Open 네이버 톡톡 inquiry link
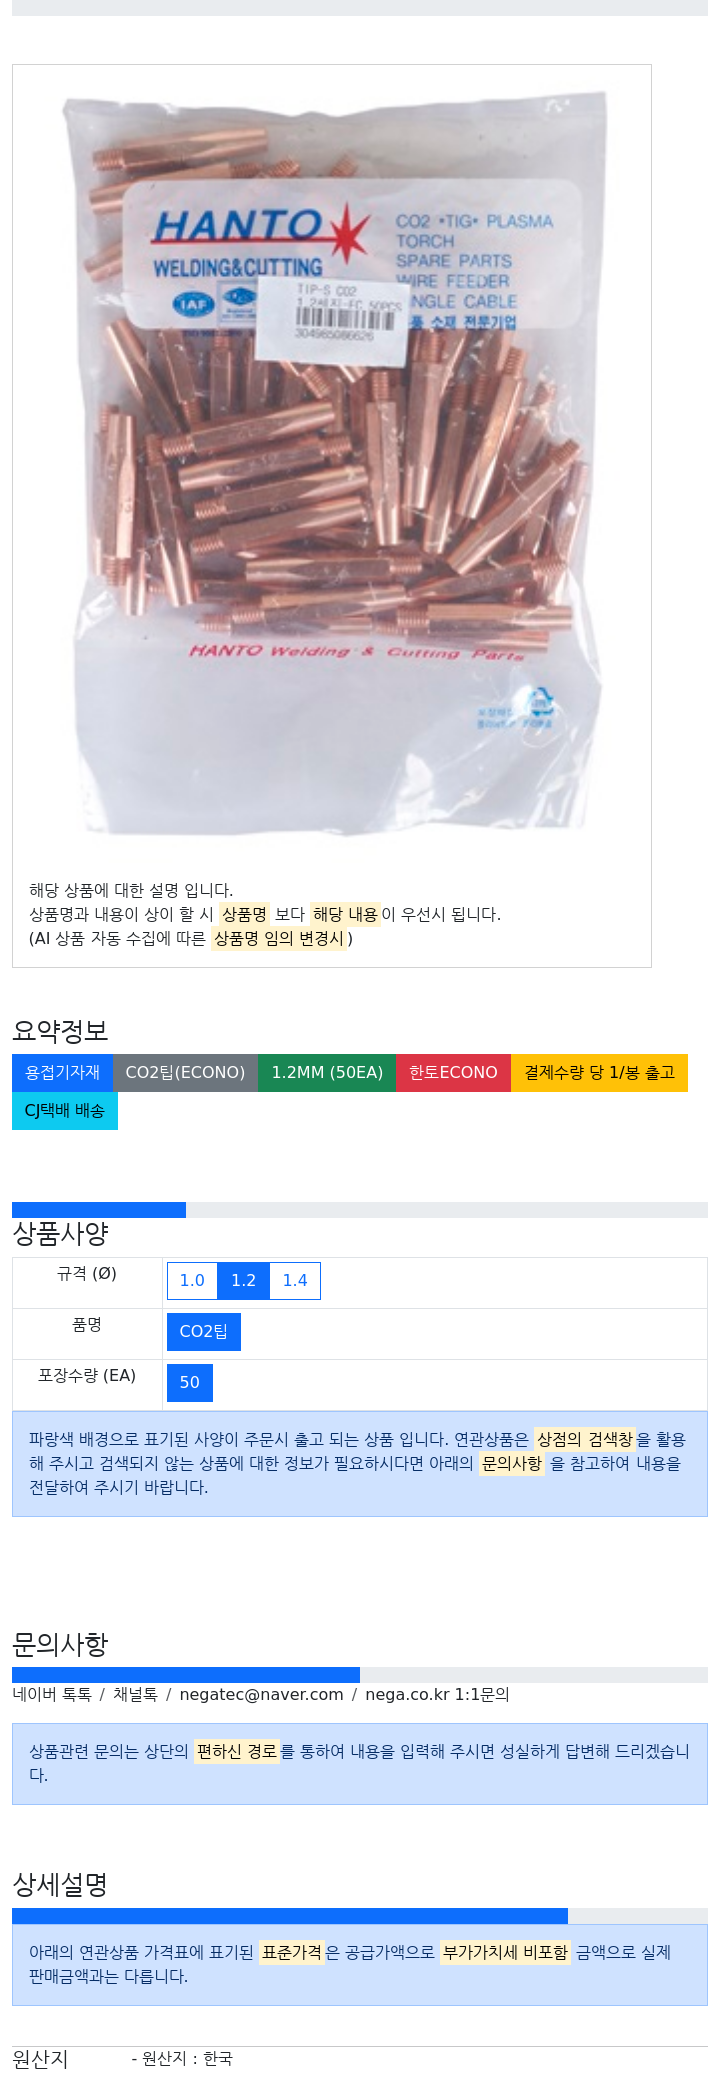 [x=52, y=1694]
